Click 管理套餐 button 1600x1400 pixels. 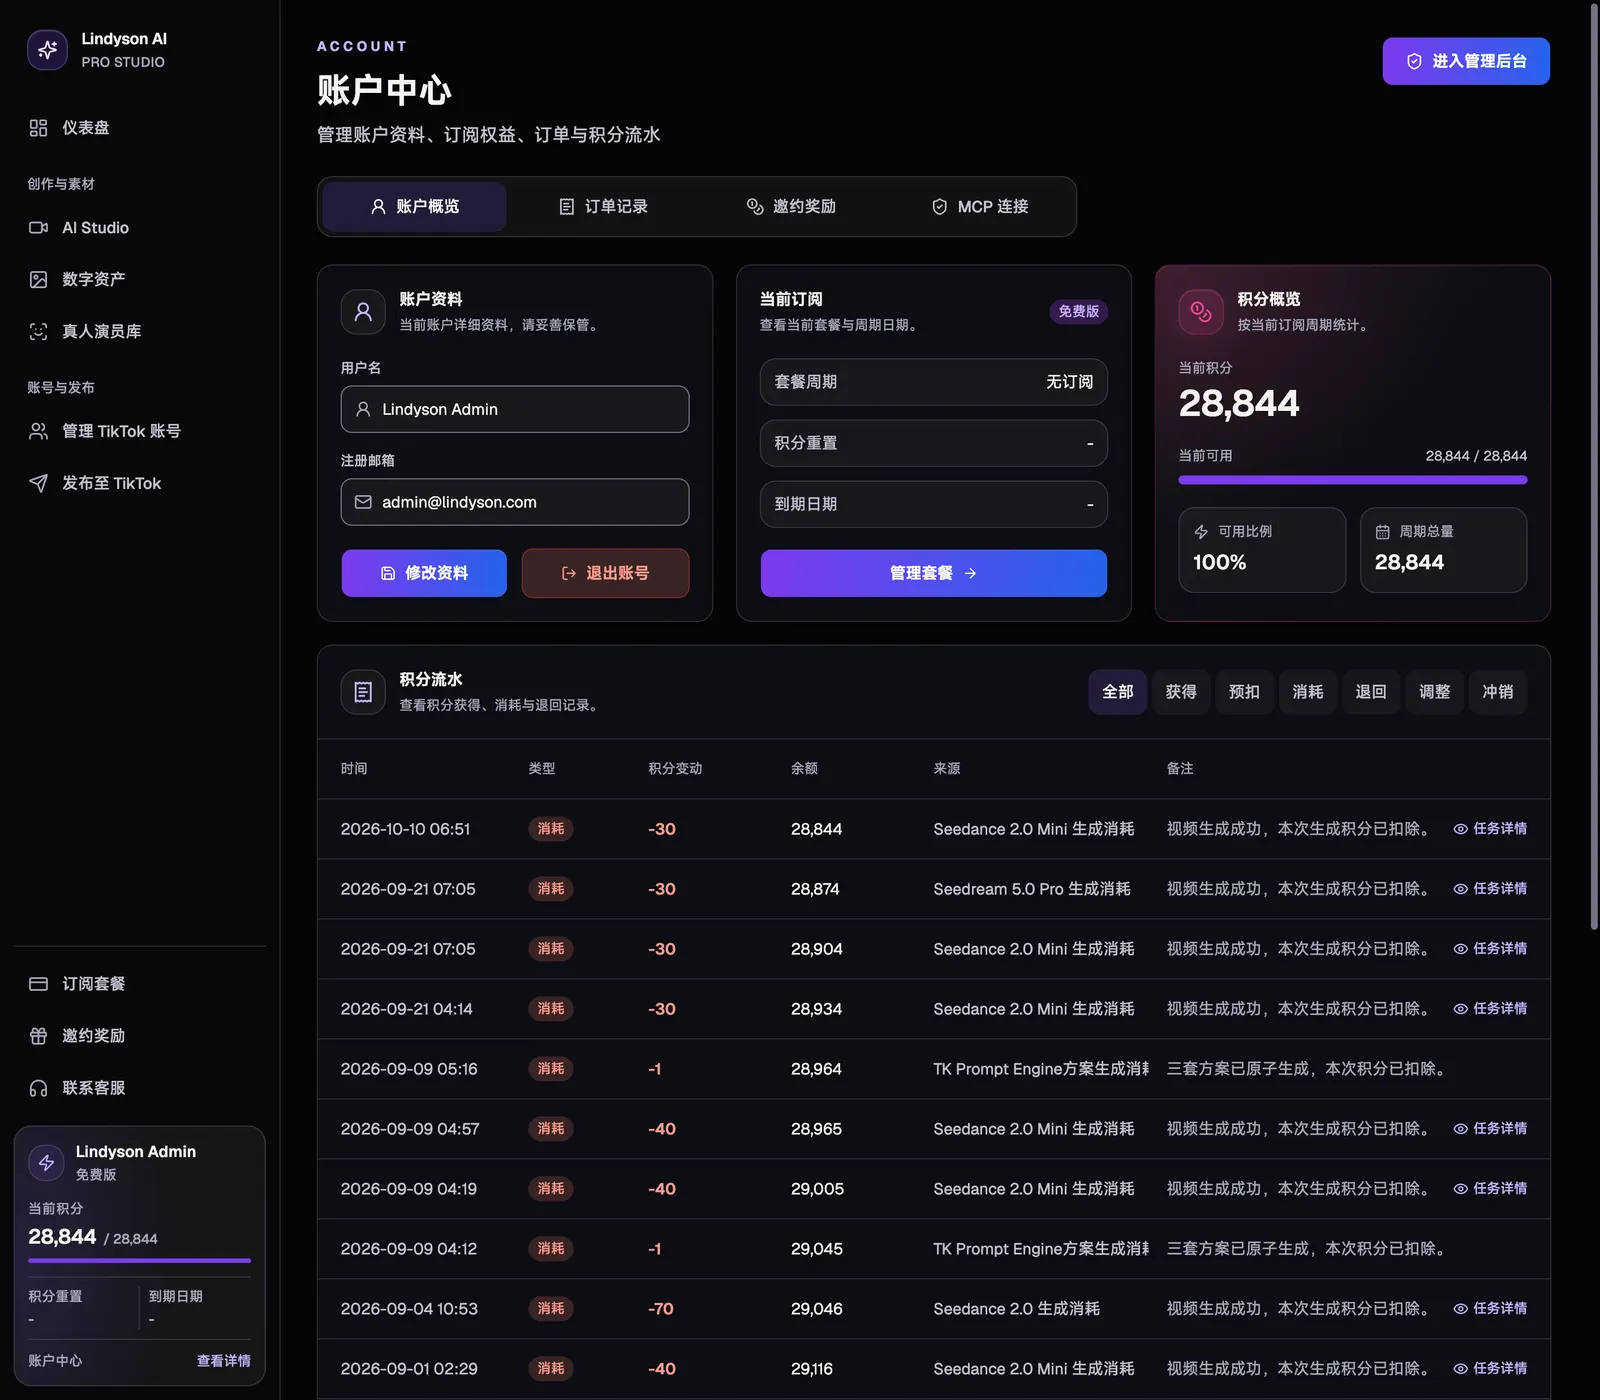[x=934, y=573]
